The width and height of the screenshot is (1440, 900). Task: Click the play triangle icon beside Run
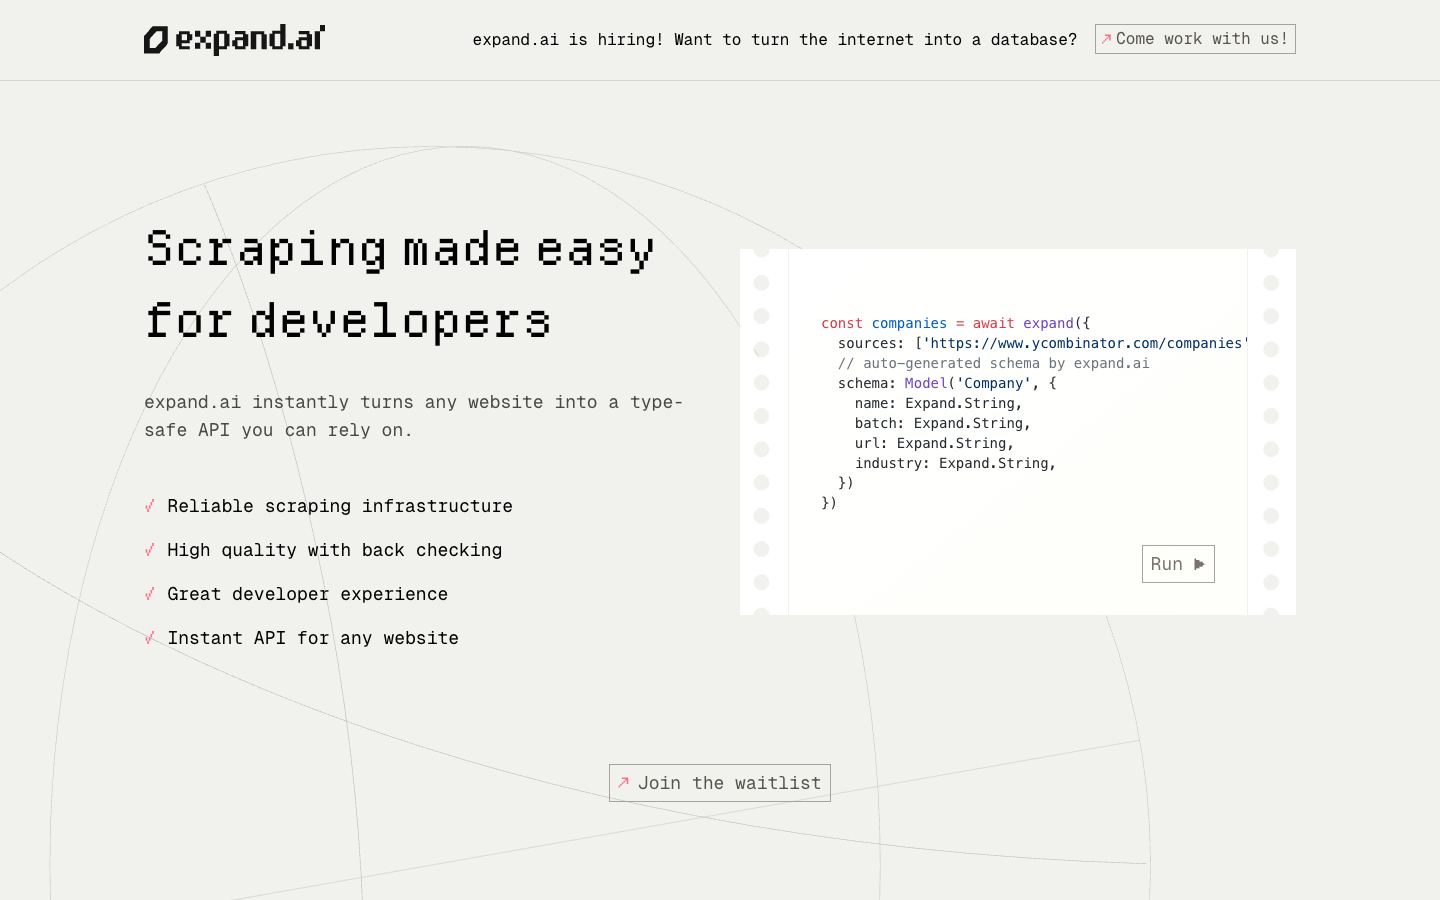[1199, 564]
